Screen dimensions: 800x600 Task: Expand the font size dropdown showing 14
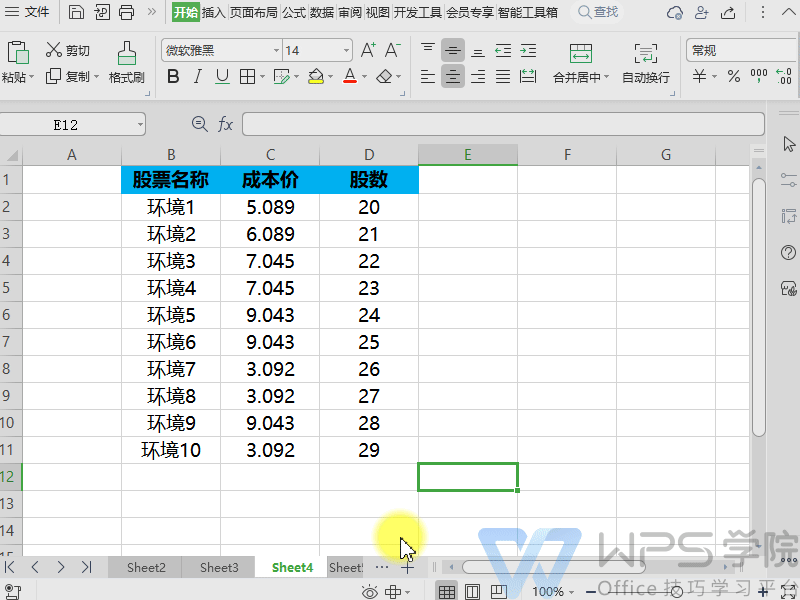point(346,50)
